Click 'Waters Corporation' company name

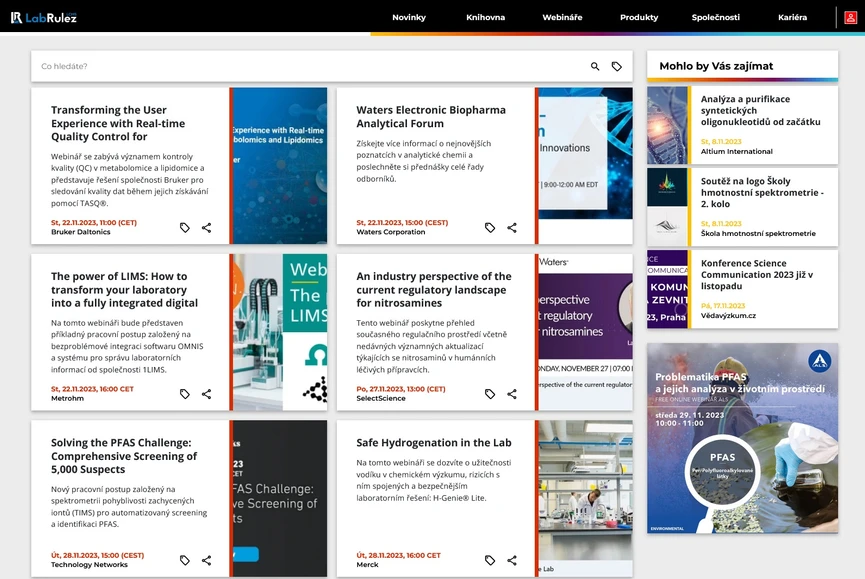click(391, 232)
